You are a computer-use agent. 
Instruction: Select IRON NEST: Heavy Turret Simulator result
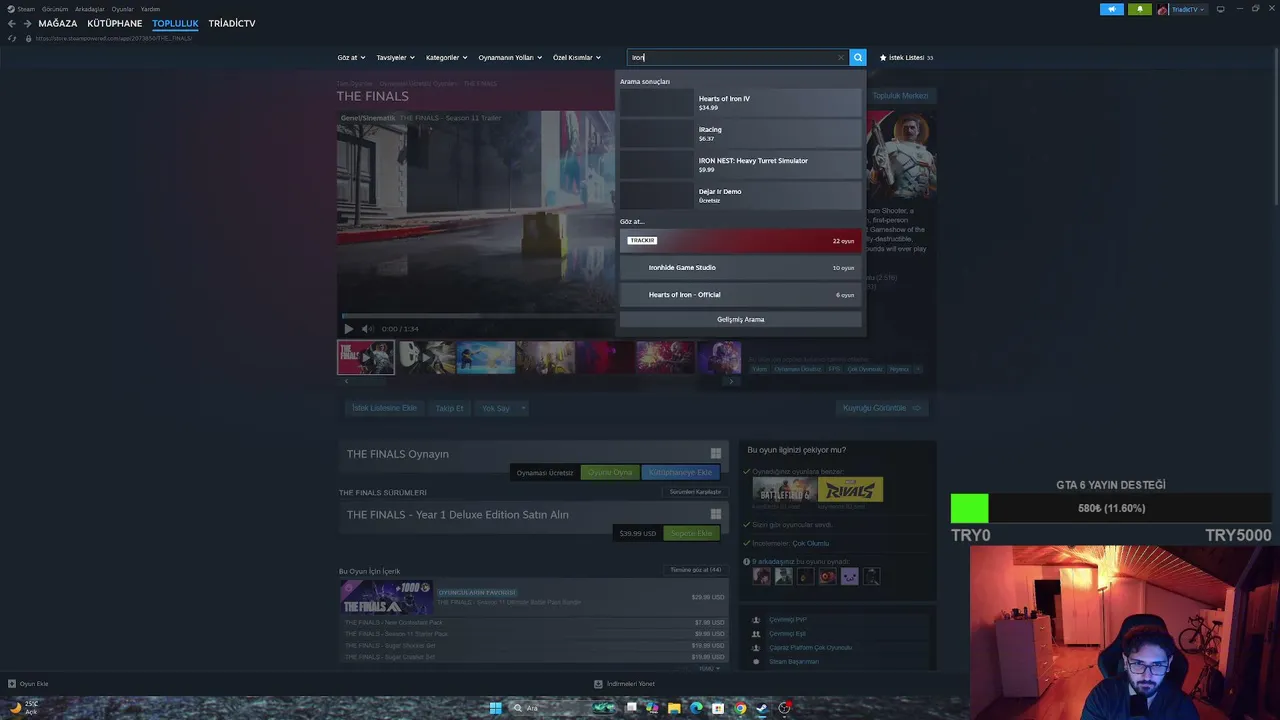740,164
